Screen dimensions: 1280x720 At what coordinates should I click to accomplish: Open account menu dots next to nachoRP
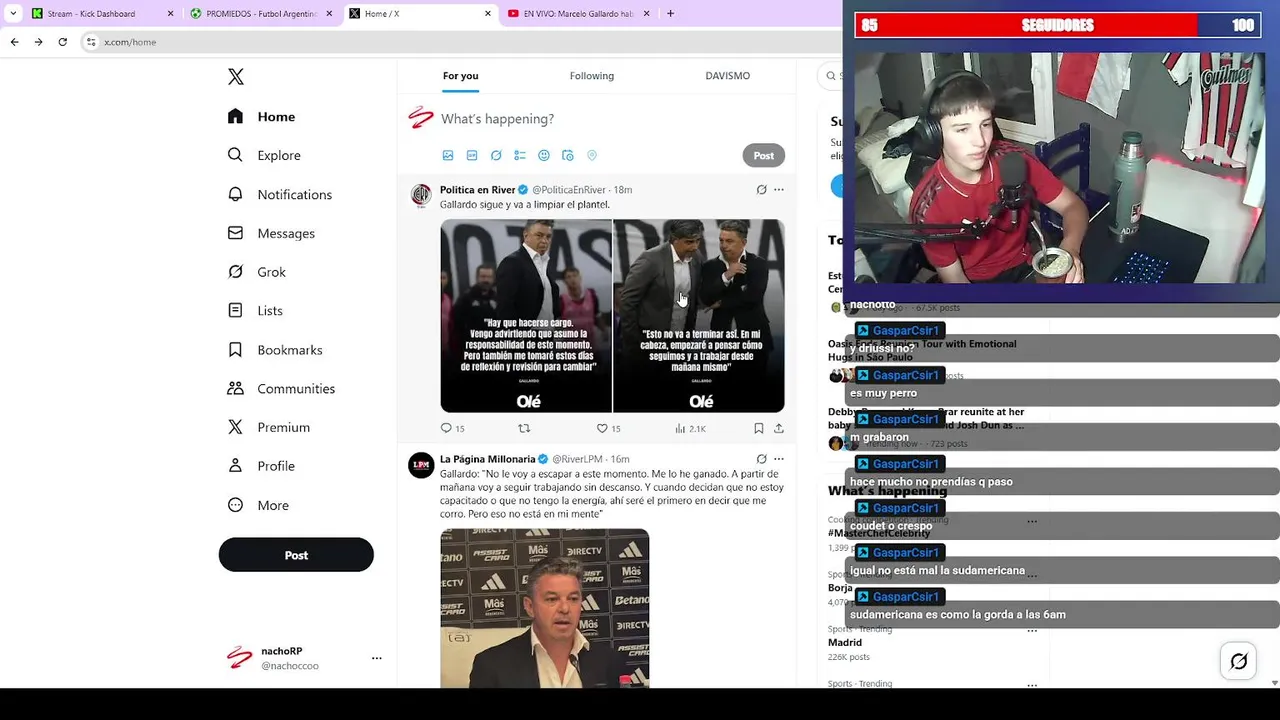[x=377, y=658]
